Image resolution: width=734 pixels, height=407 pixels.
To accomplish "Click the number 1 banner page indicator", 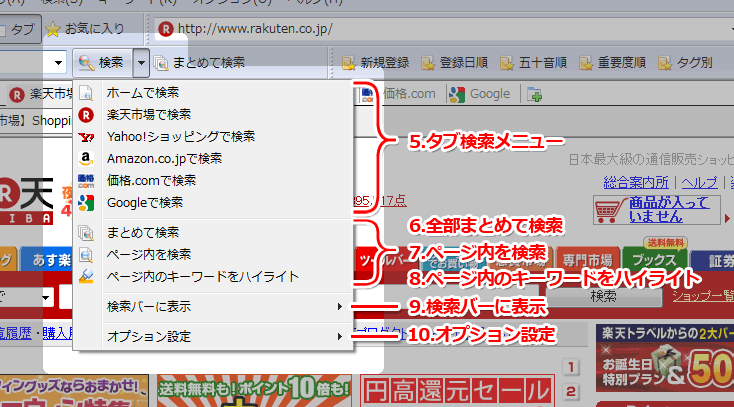I will tap(571, 368).
